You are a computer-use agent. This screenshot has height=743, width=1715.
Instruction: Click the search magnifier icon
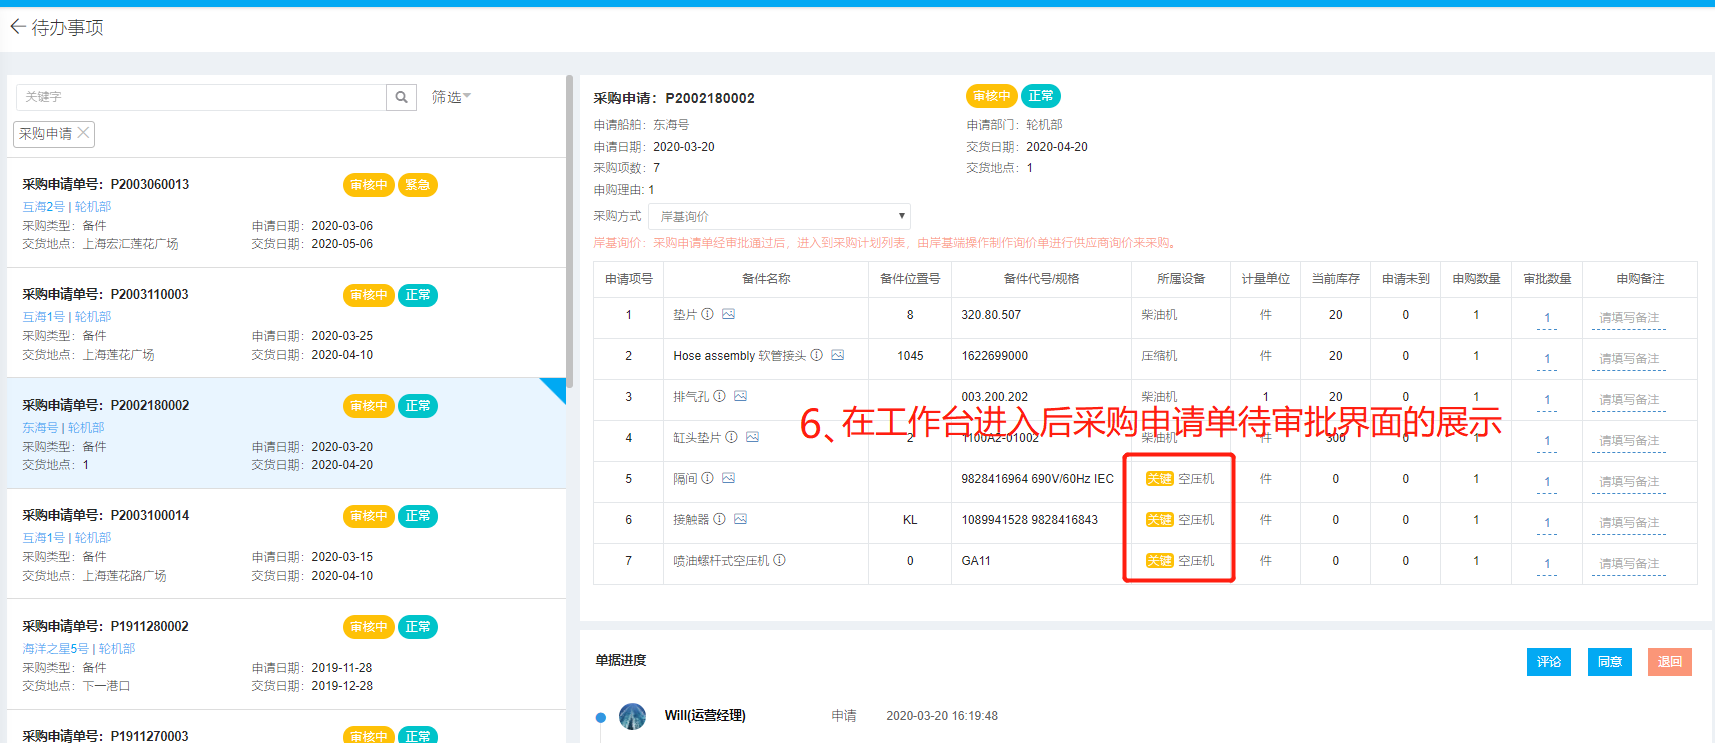[401, 97]
